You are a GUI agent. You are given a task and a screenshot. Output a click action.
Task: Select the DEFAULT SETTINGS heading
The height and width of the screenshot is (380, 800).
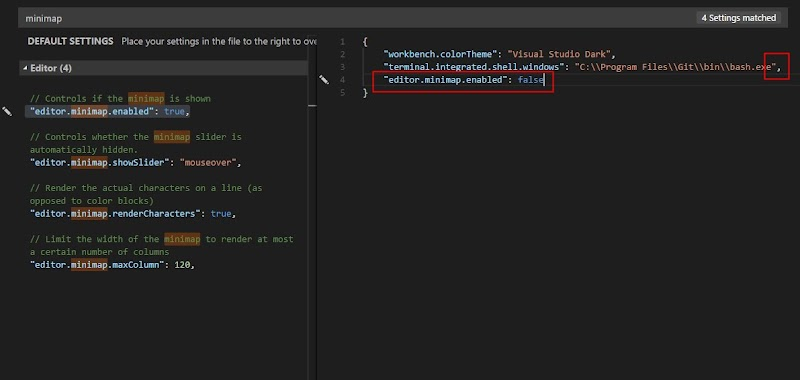tap(70, 41)
